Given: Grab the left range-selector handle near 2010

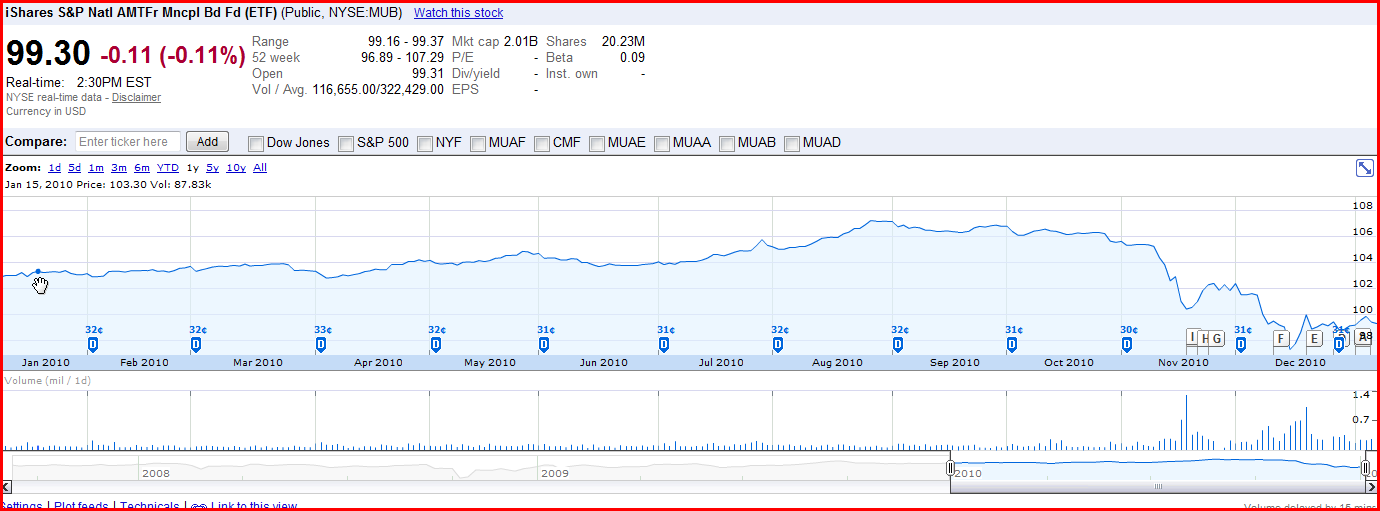Looking at the screenshot, I should click(951, 468).
